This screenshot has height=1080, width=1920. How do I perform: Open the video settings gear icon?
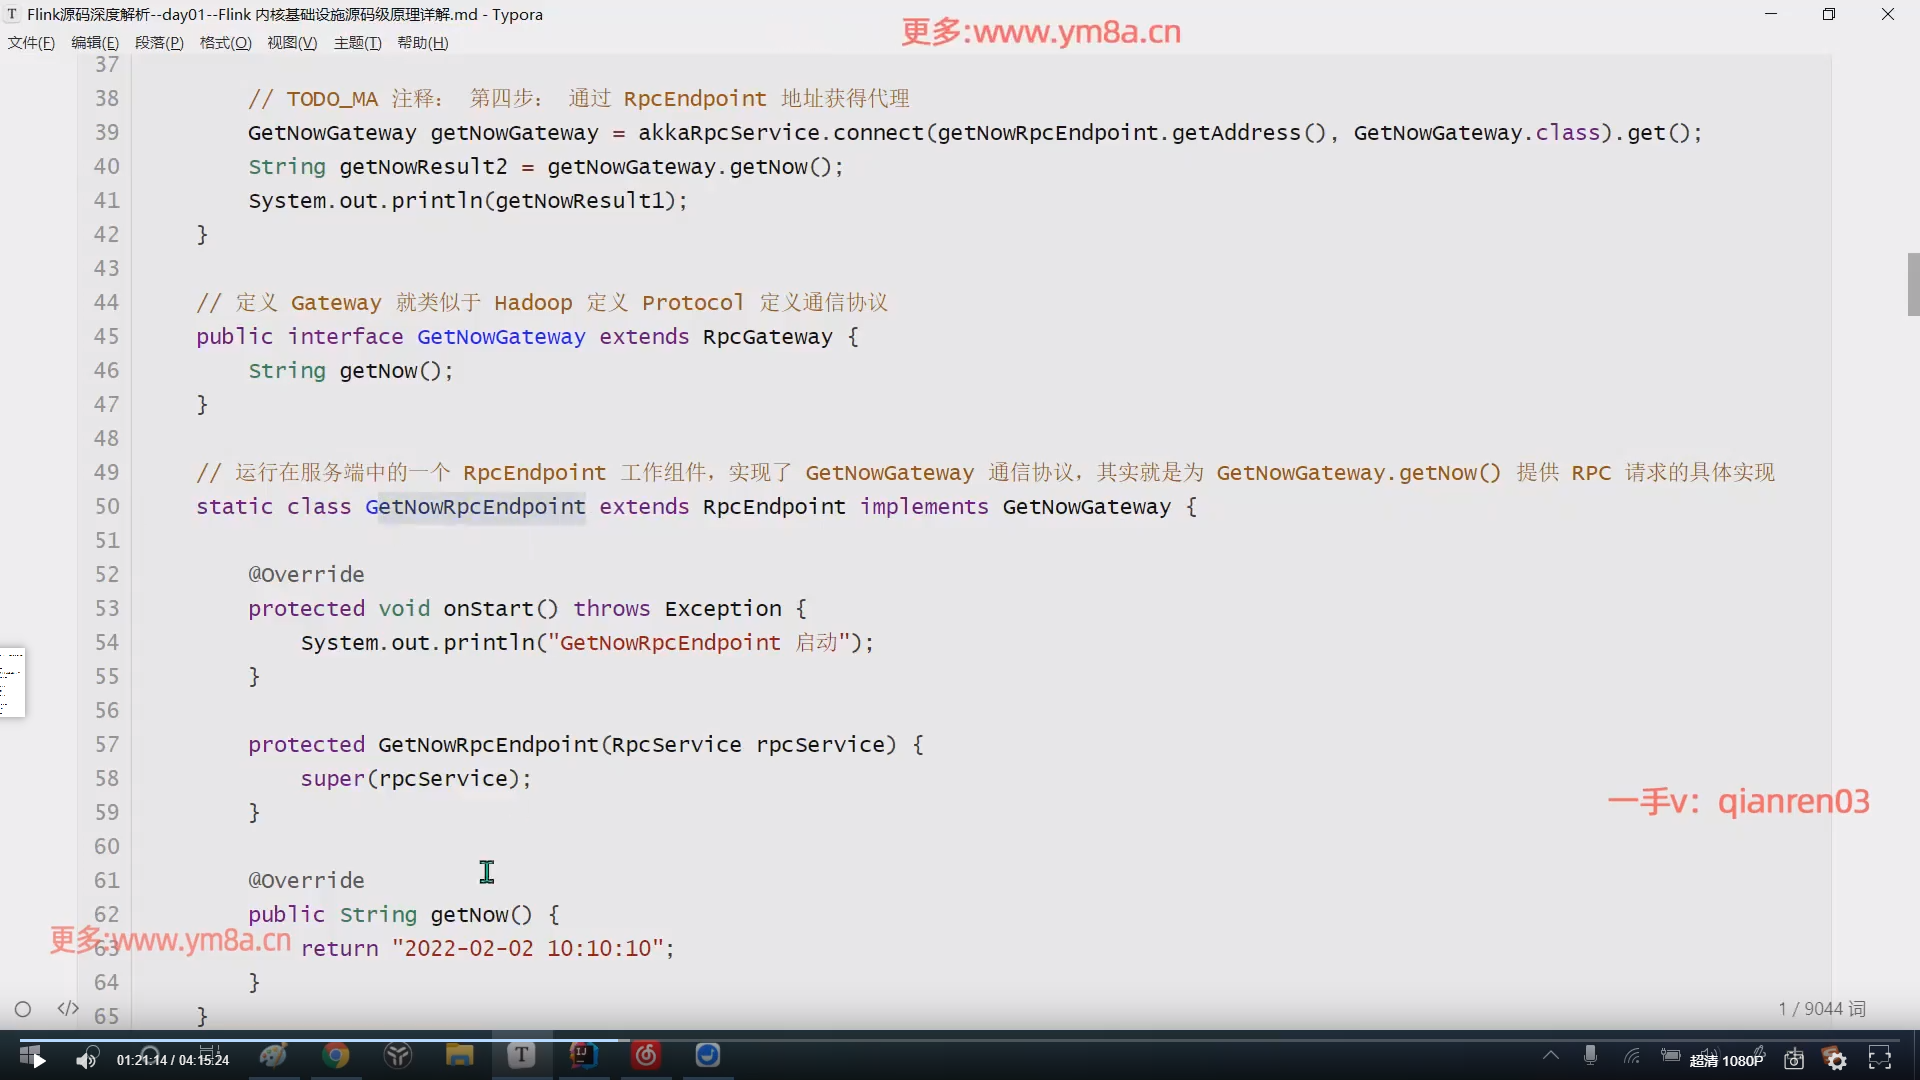1836,1059
